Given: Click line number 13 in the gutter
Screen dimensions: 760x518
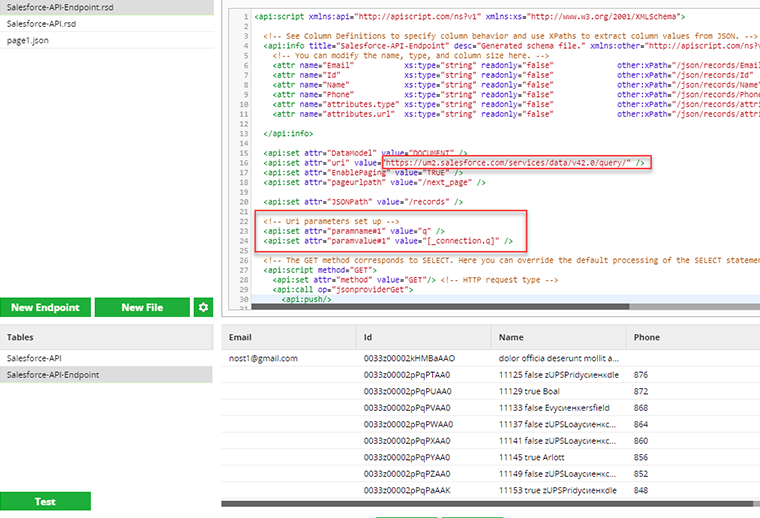Looking at the screenshot, I should (244, 134).
